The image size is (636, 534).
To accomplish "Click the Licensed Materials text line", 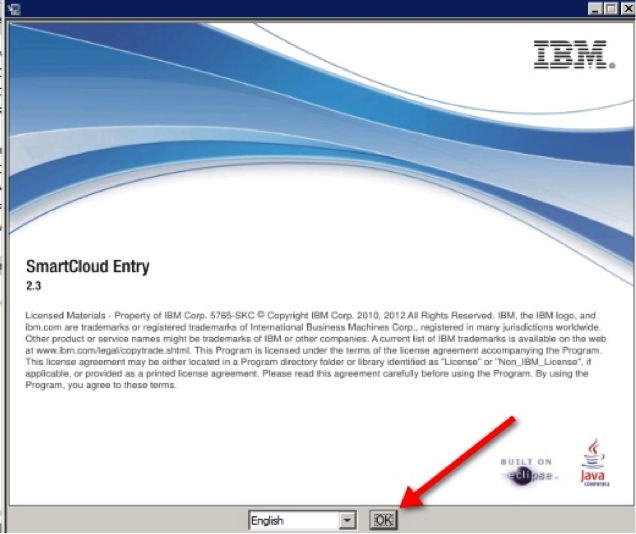I will (310, 315).
